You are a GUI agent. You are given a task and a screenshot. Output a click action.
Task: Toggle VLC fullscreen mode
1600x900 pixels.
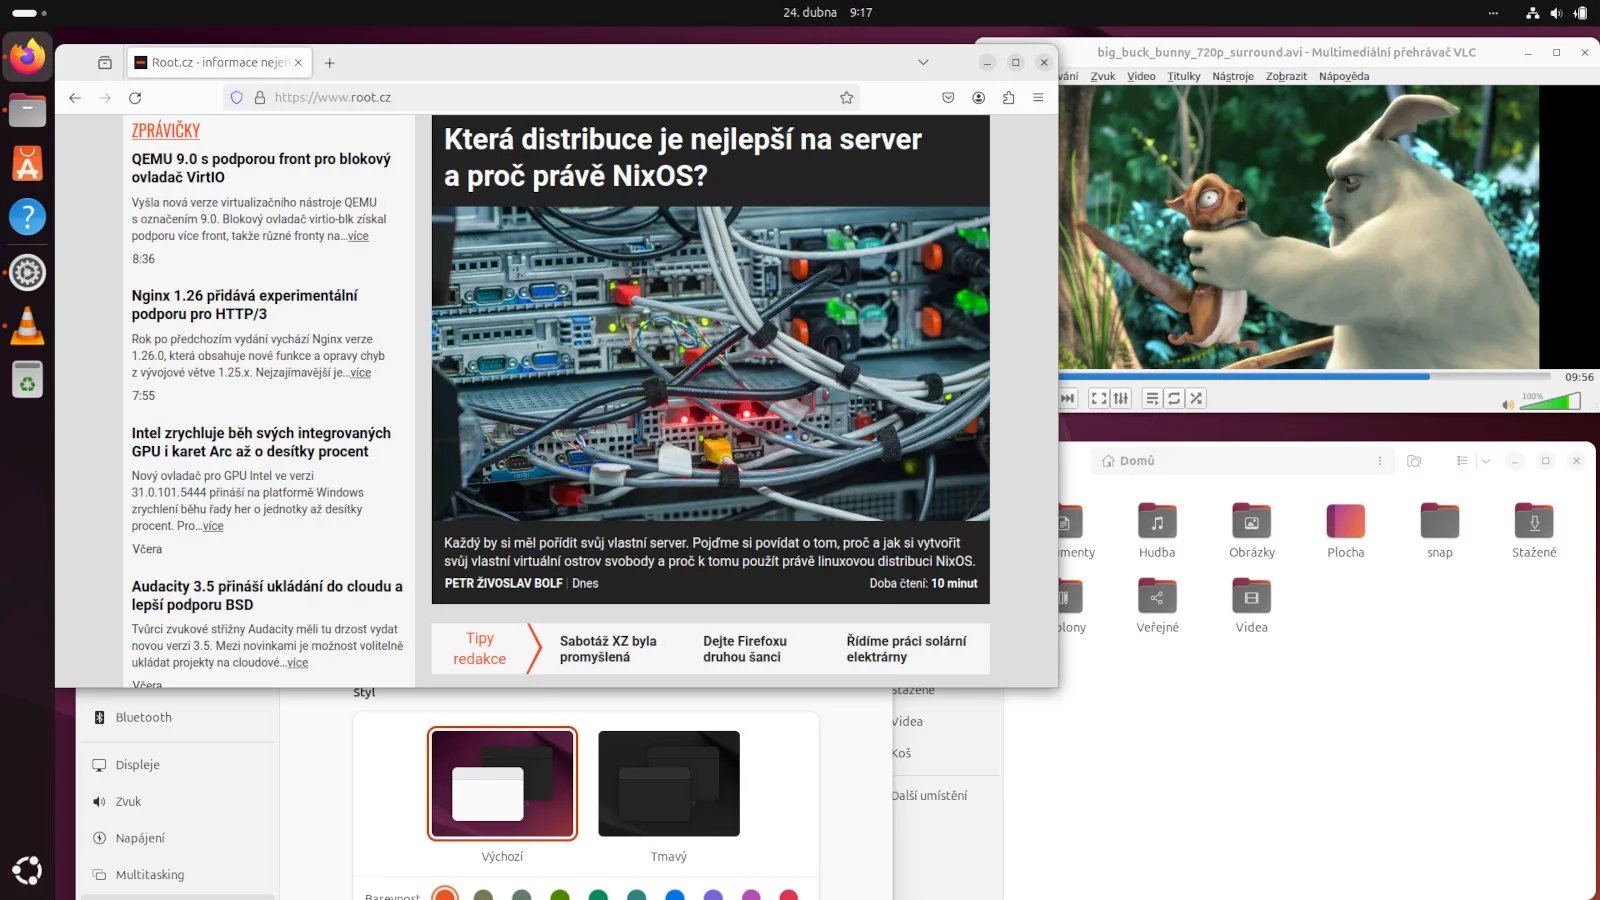1099,398
